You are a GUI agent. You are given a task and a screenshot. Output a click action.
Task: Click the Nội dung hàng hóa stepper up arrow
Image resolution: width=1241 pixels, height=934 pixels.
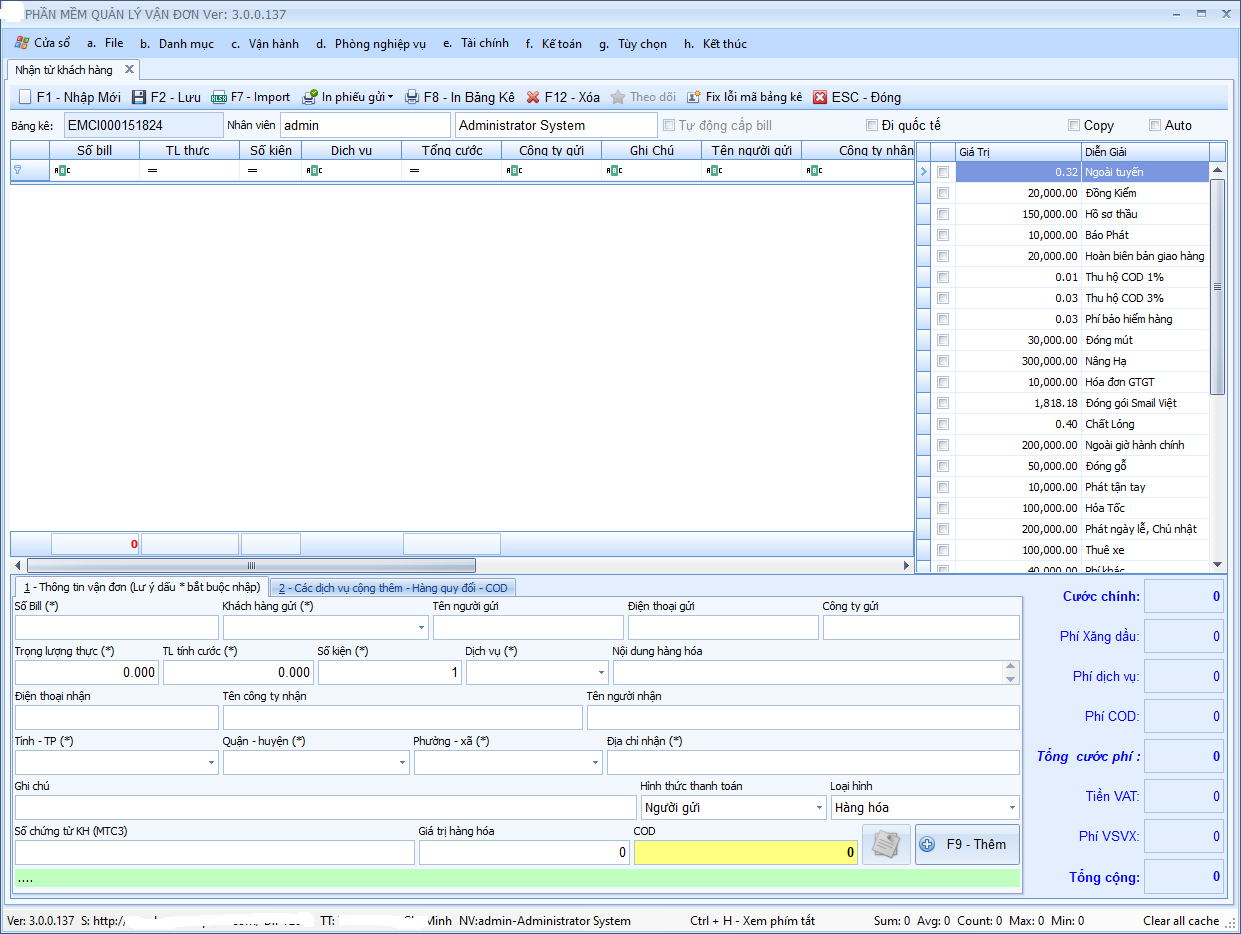coord(1010,666)
